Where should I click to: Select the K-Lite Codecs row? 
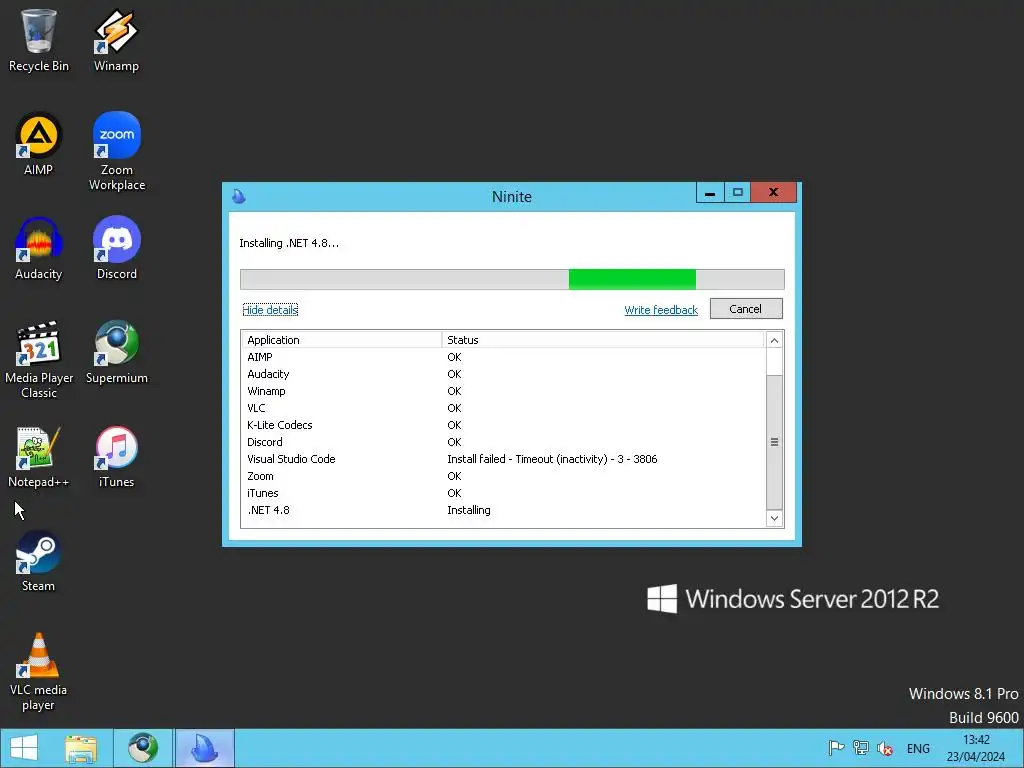click(503, 425)
